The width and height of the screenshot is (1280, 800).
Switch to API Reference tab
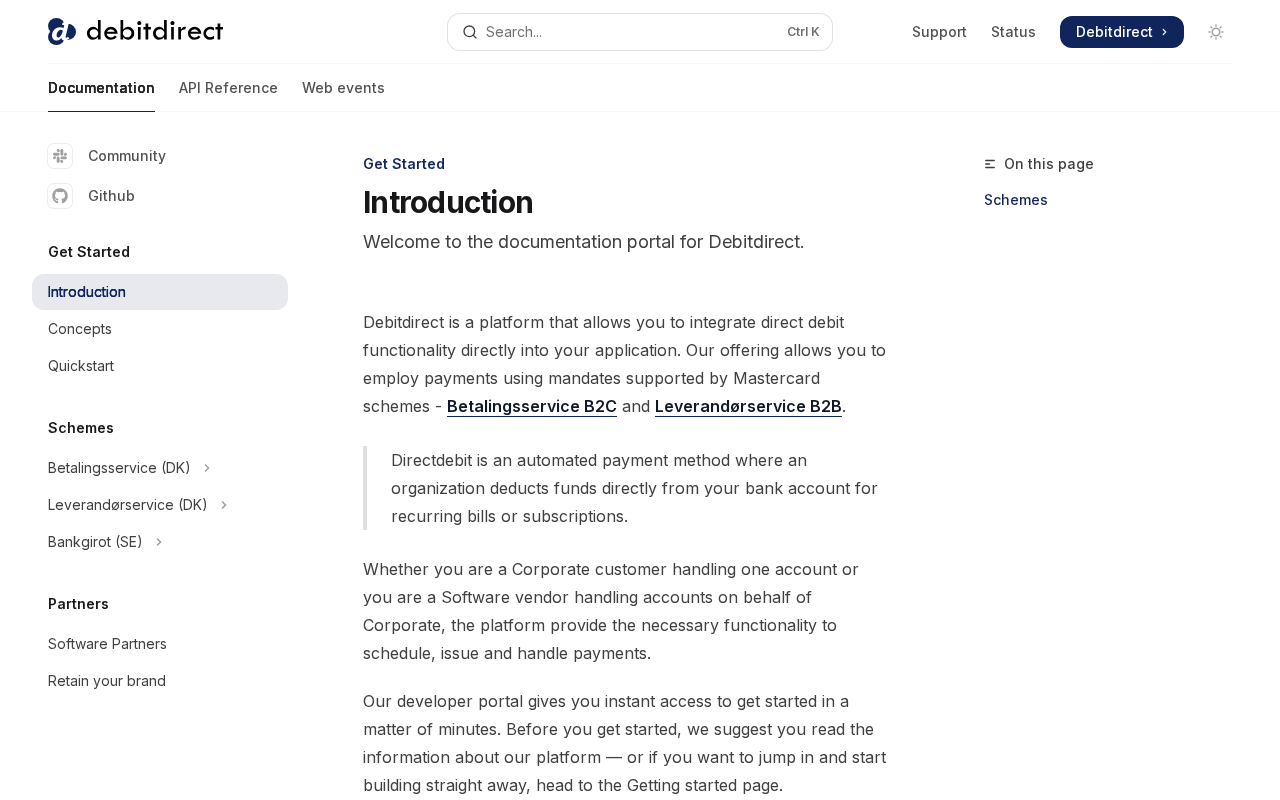pyautogui.click(x=228, y=88)
